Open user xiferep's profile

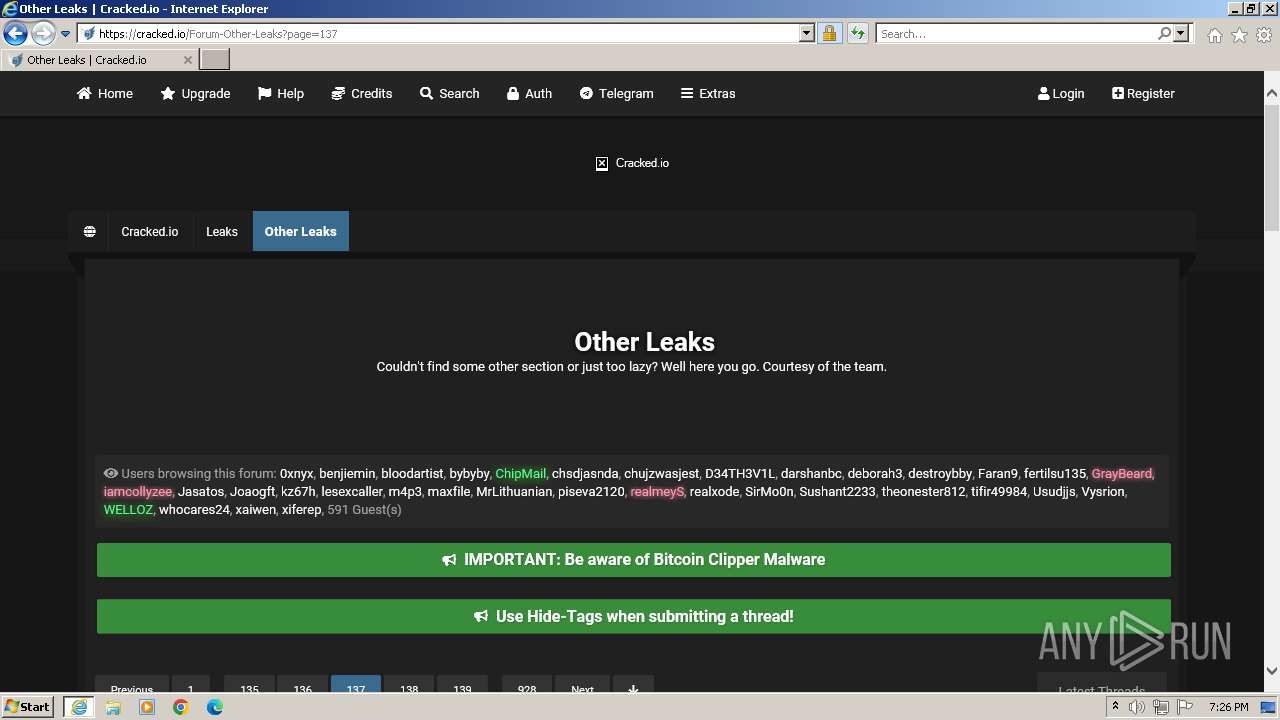(302, 510)
